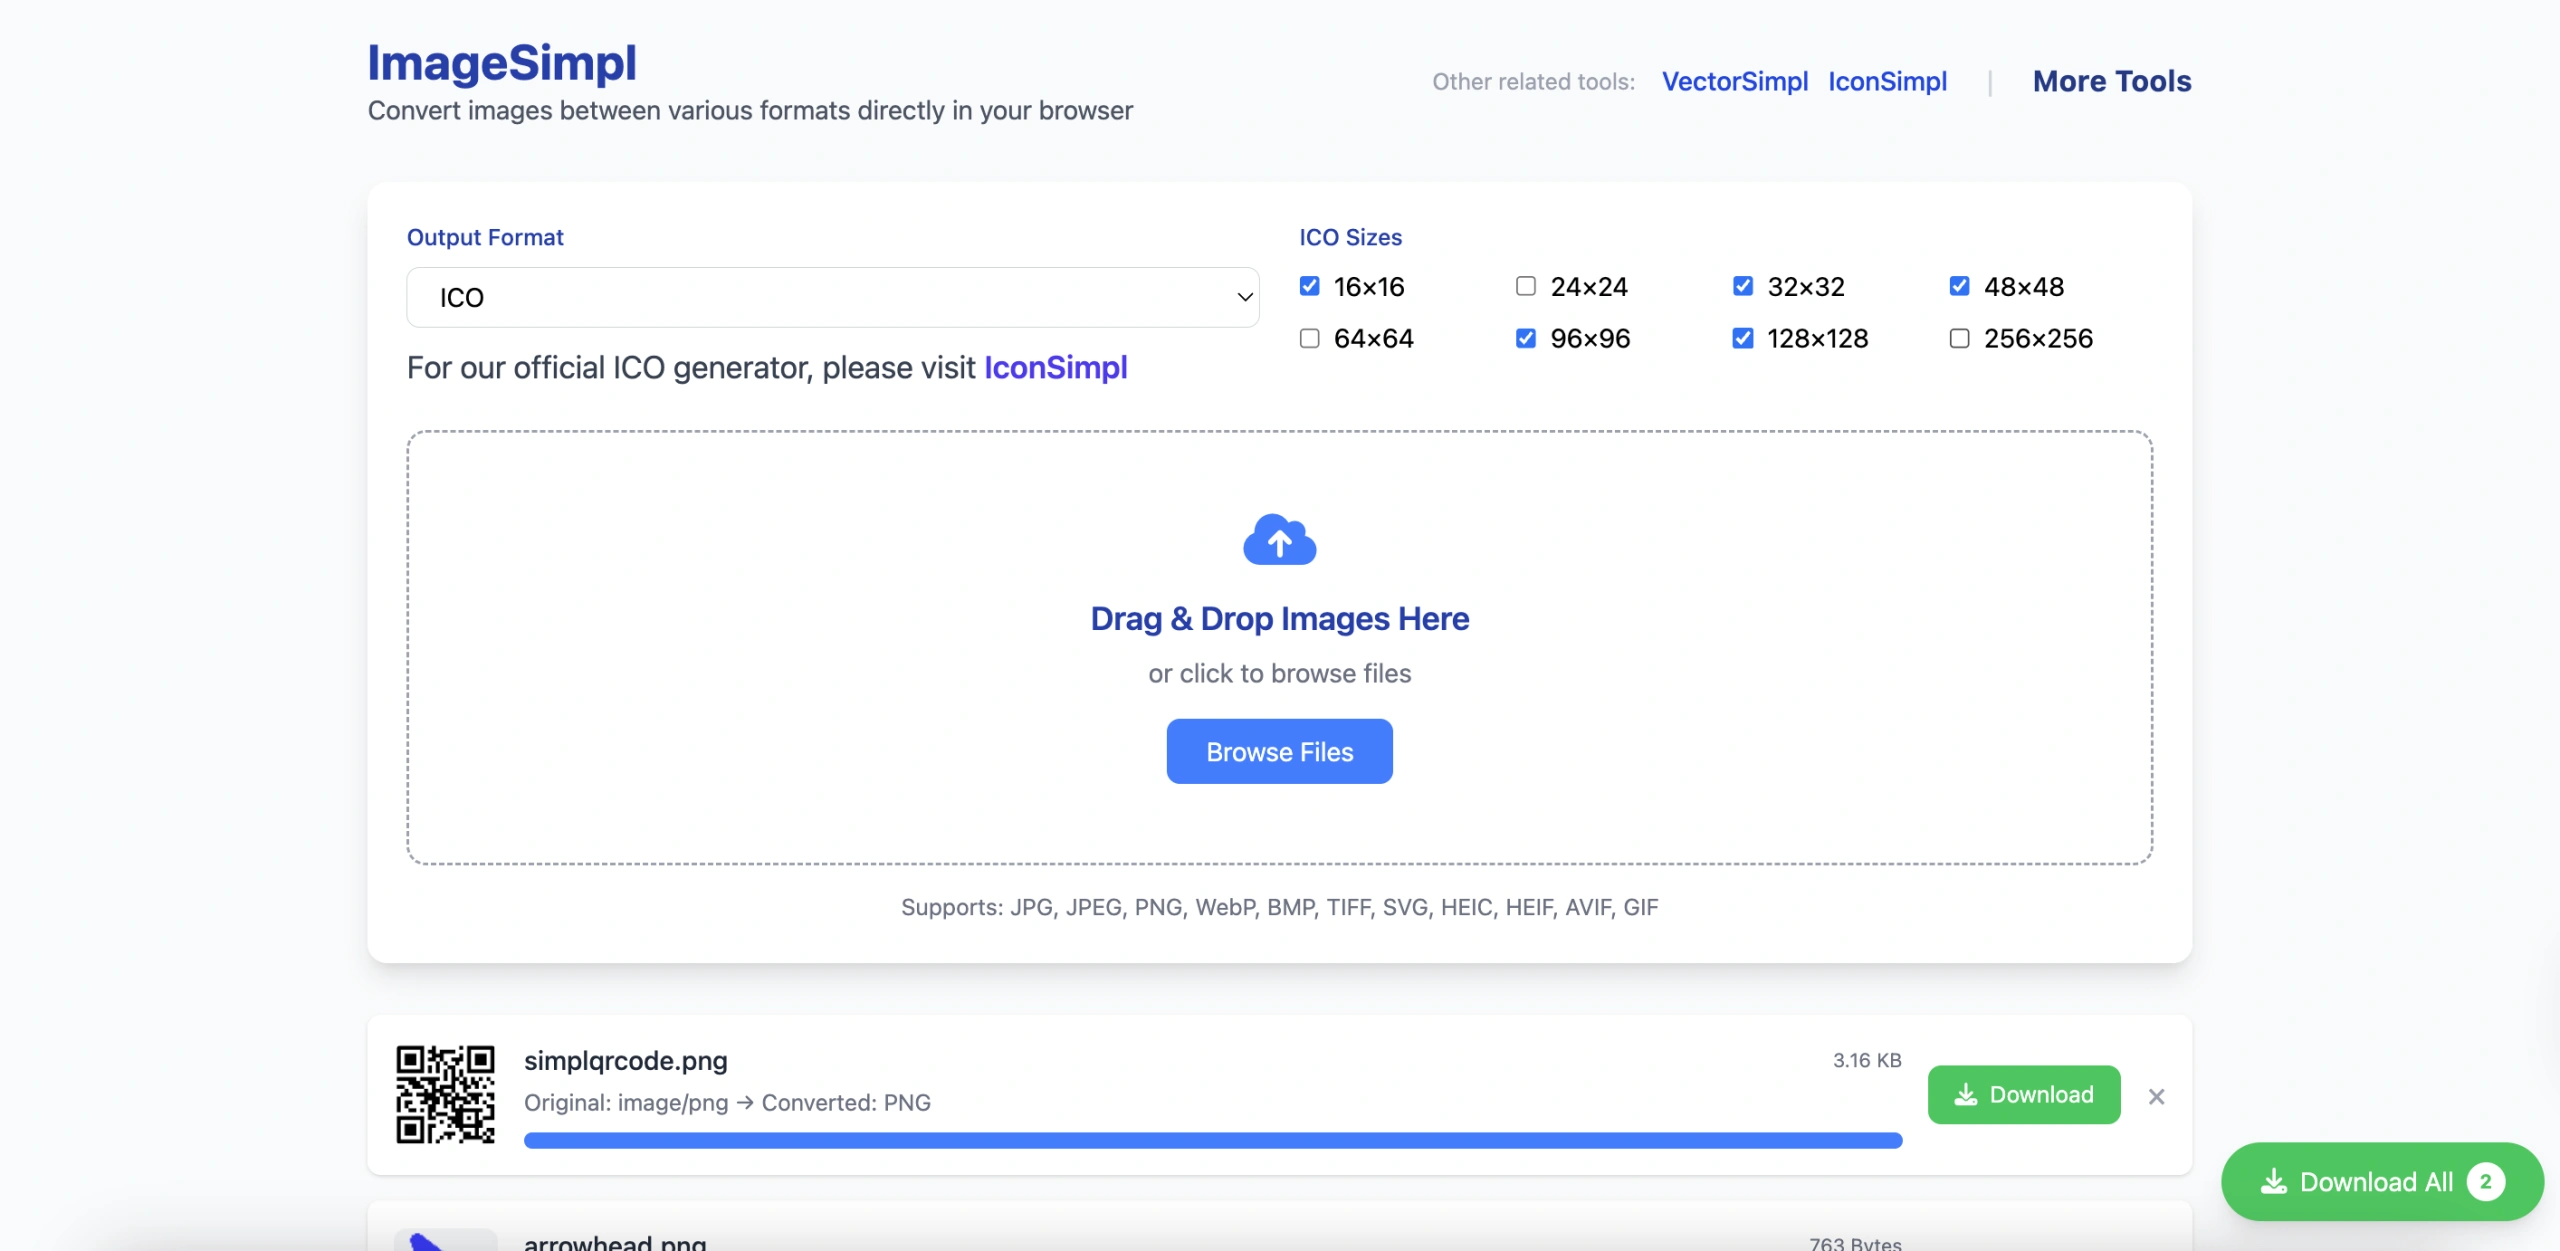Remove simplqrcode.png with the X icon

pos(2156,1096)
